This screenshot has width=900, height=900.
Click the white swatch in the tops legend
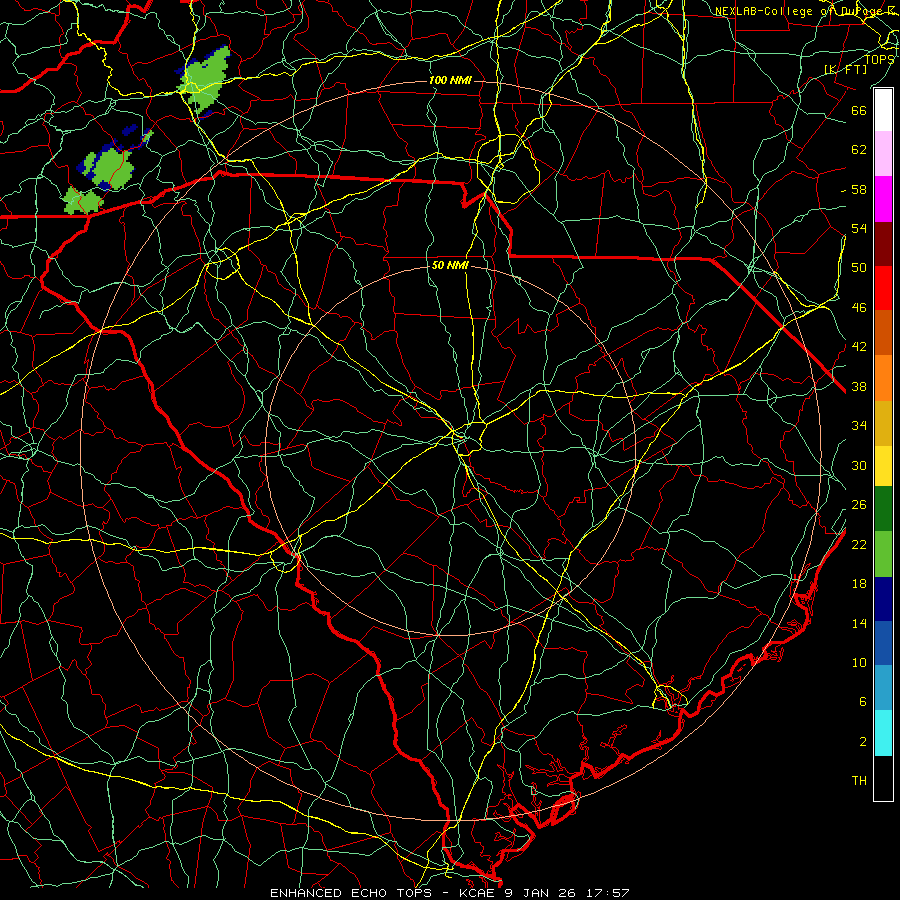point(883,110)
